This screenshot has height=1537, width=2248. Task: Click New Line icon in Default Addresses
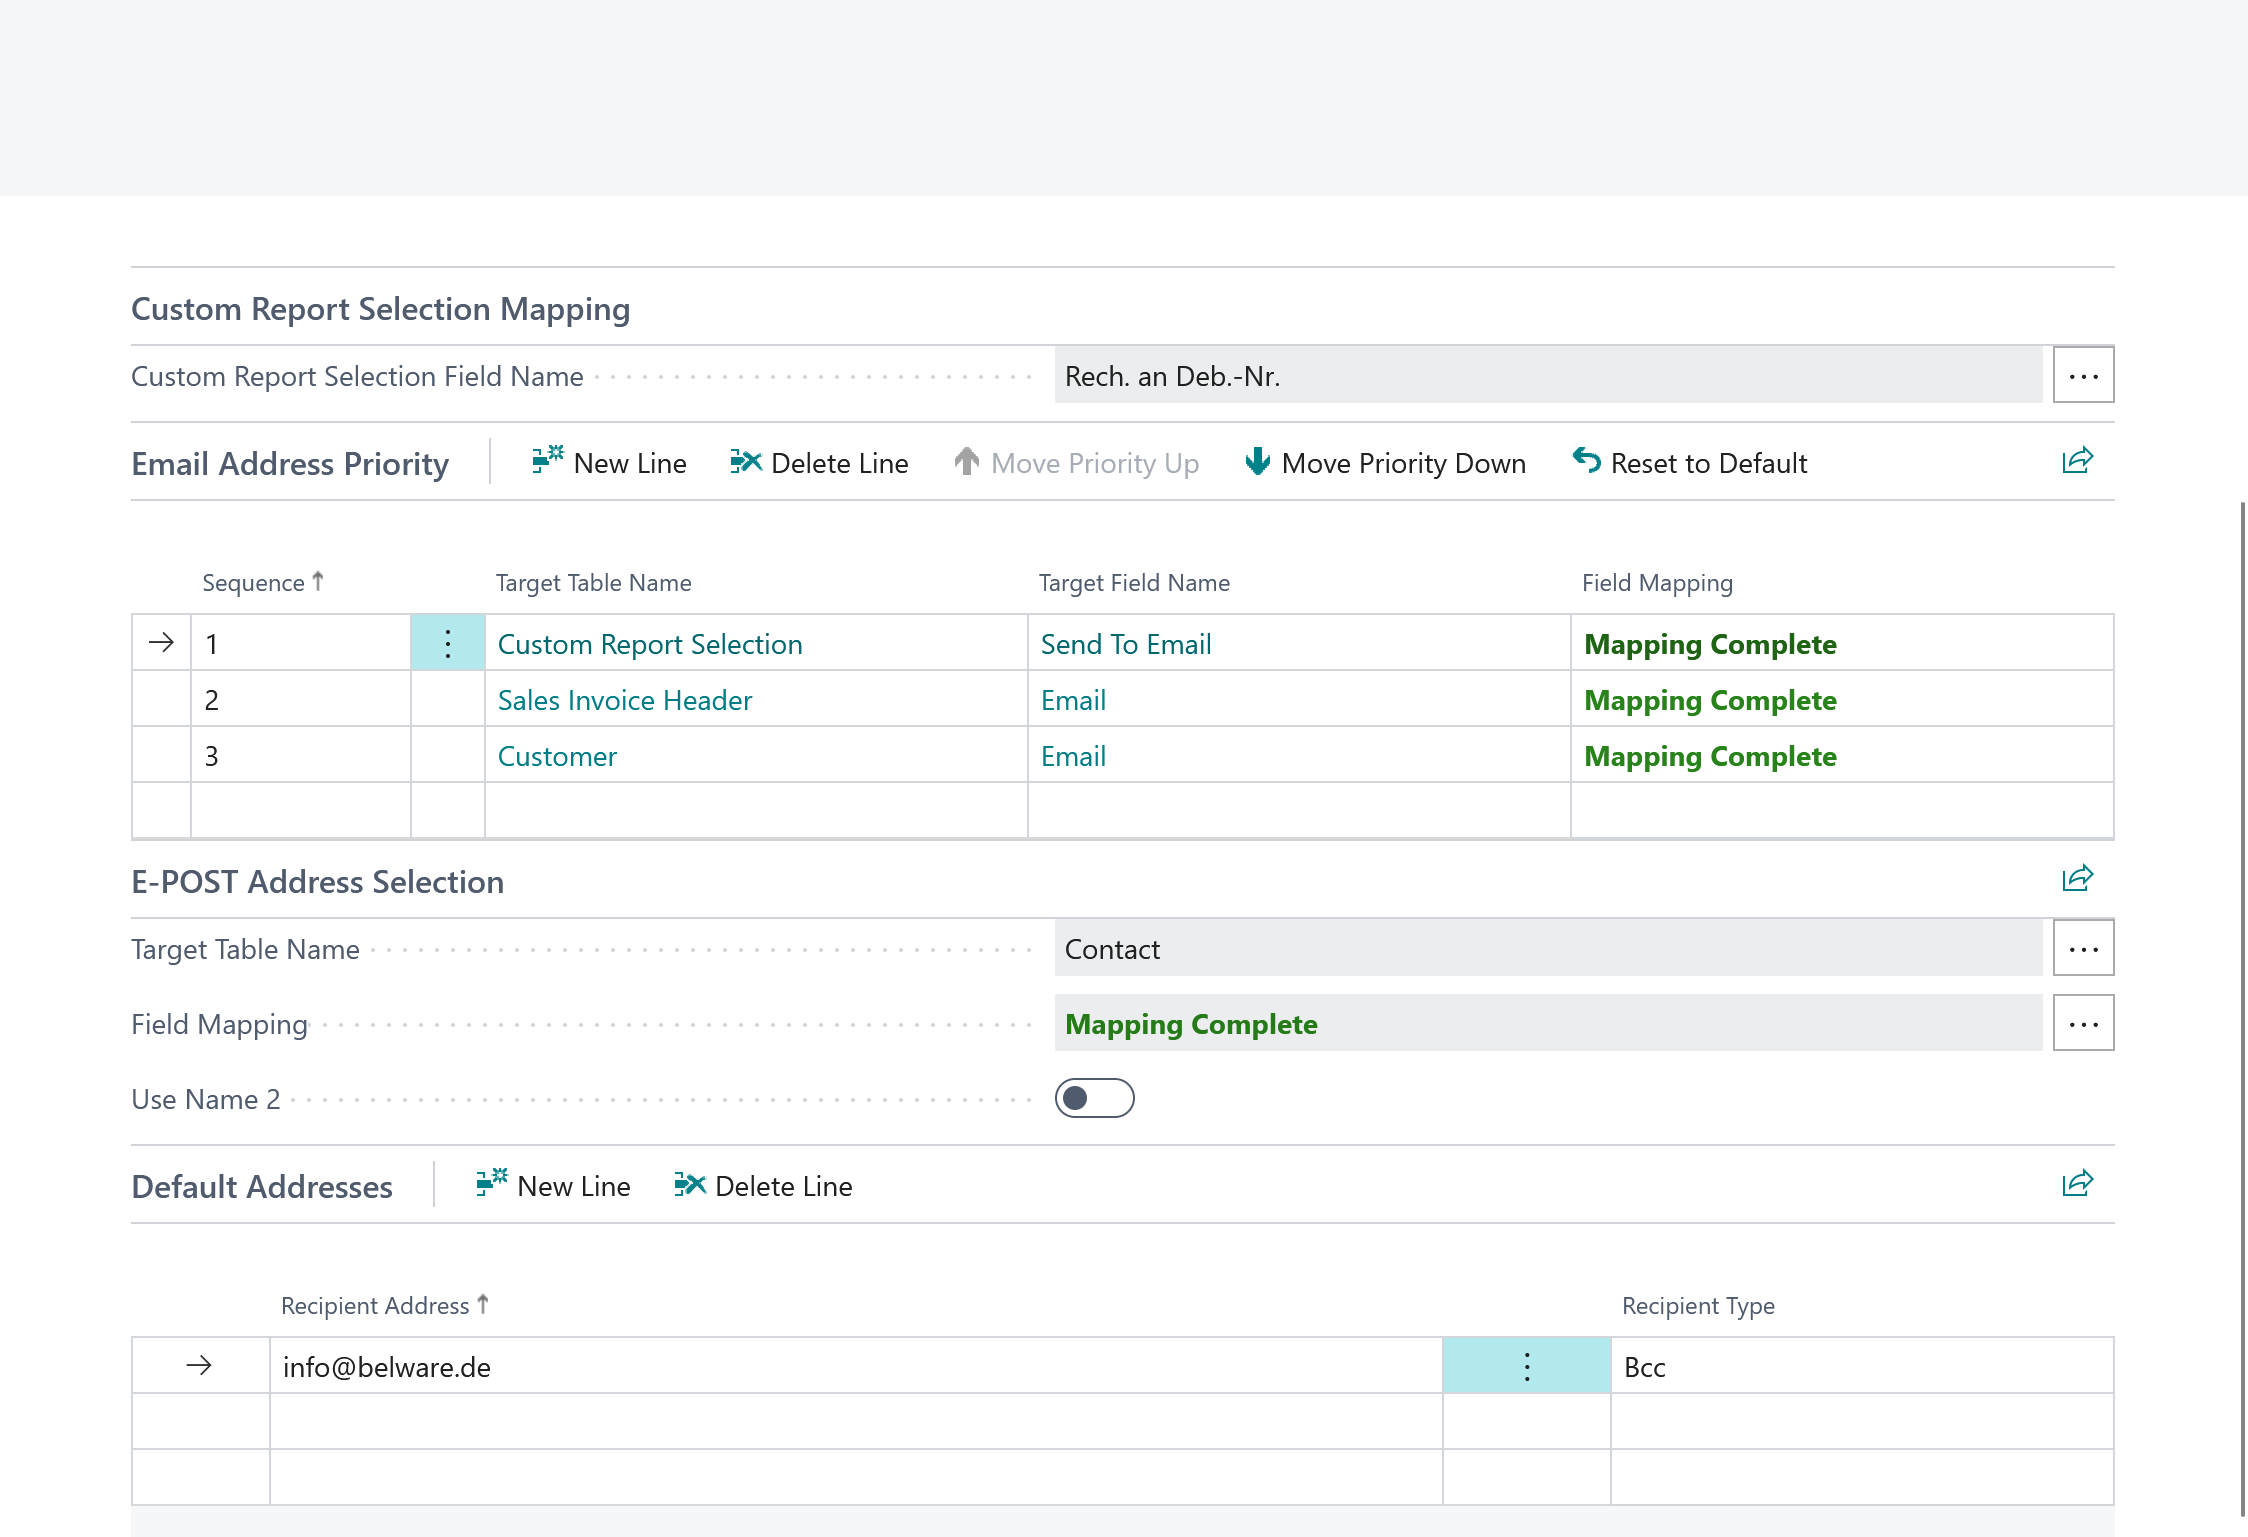[x=491, y=1184]
